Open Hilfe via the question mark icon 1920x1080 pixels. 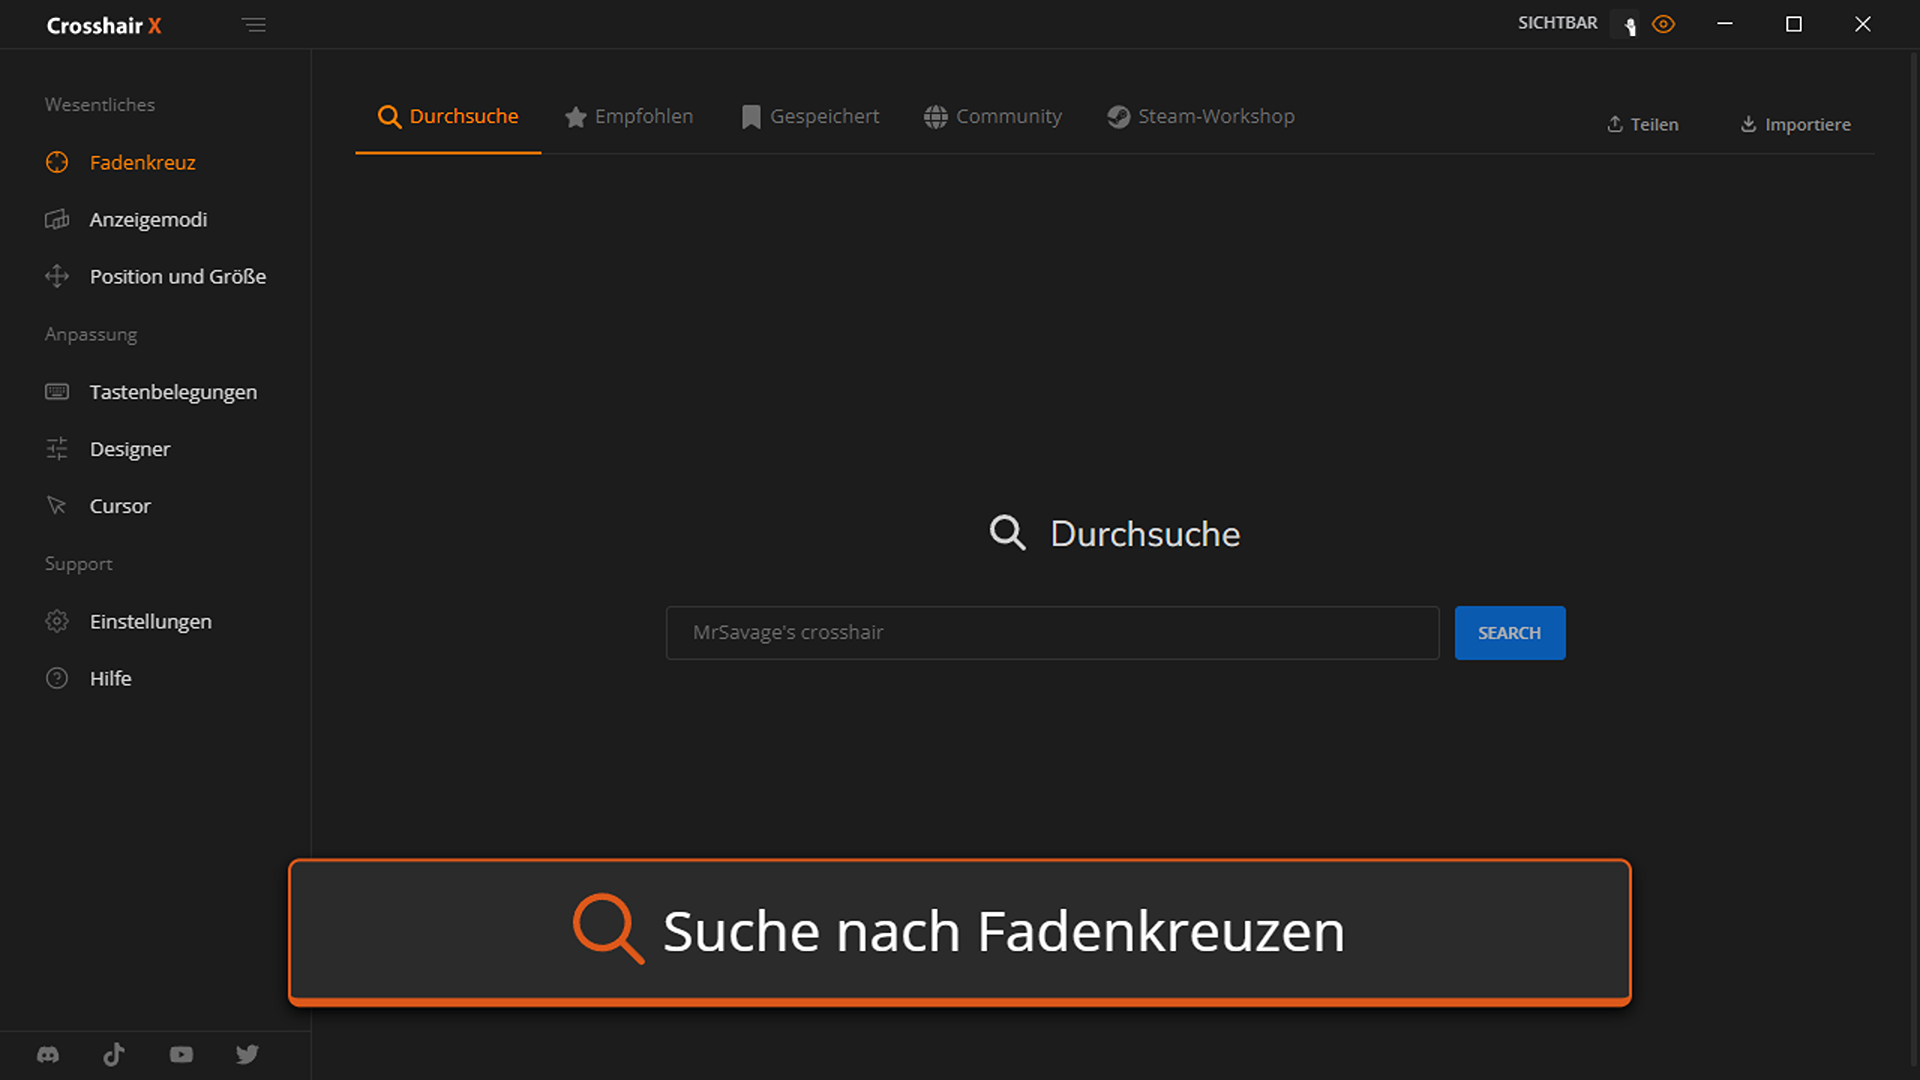tap(57, 678)
